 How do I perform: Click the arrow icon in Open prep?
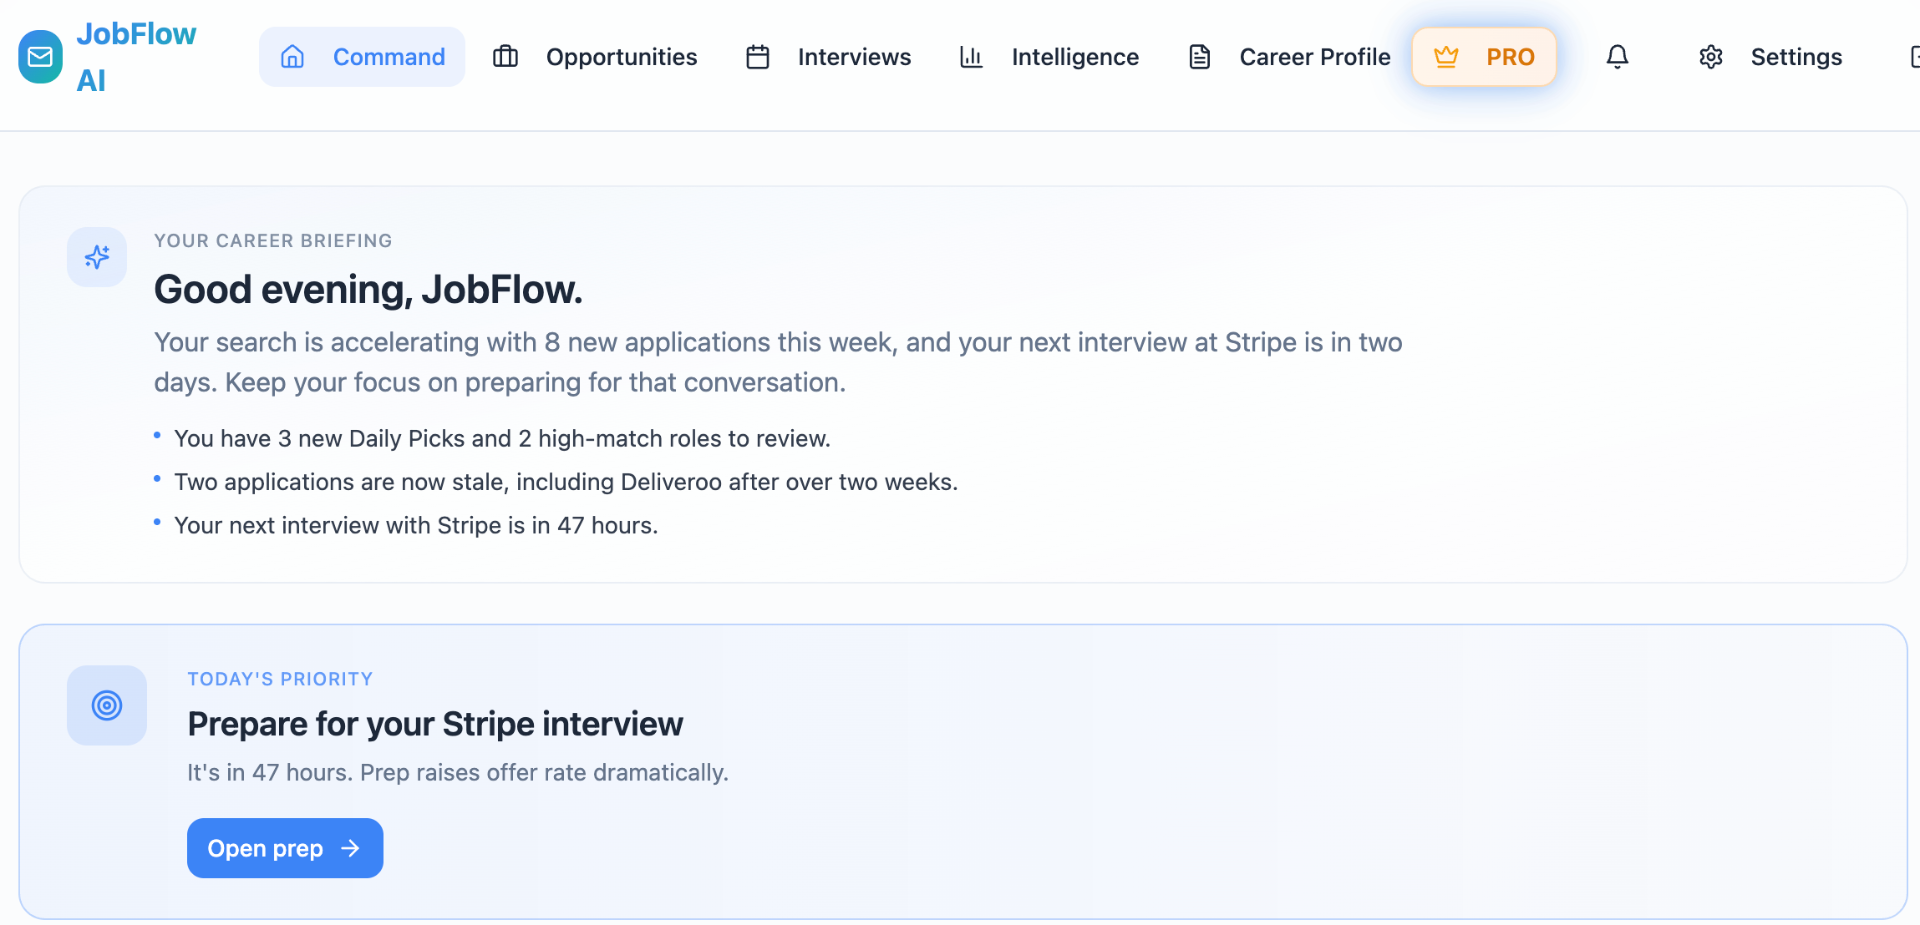pos(350,848)
